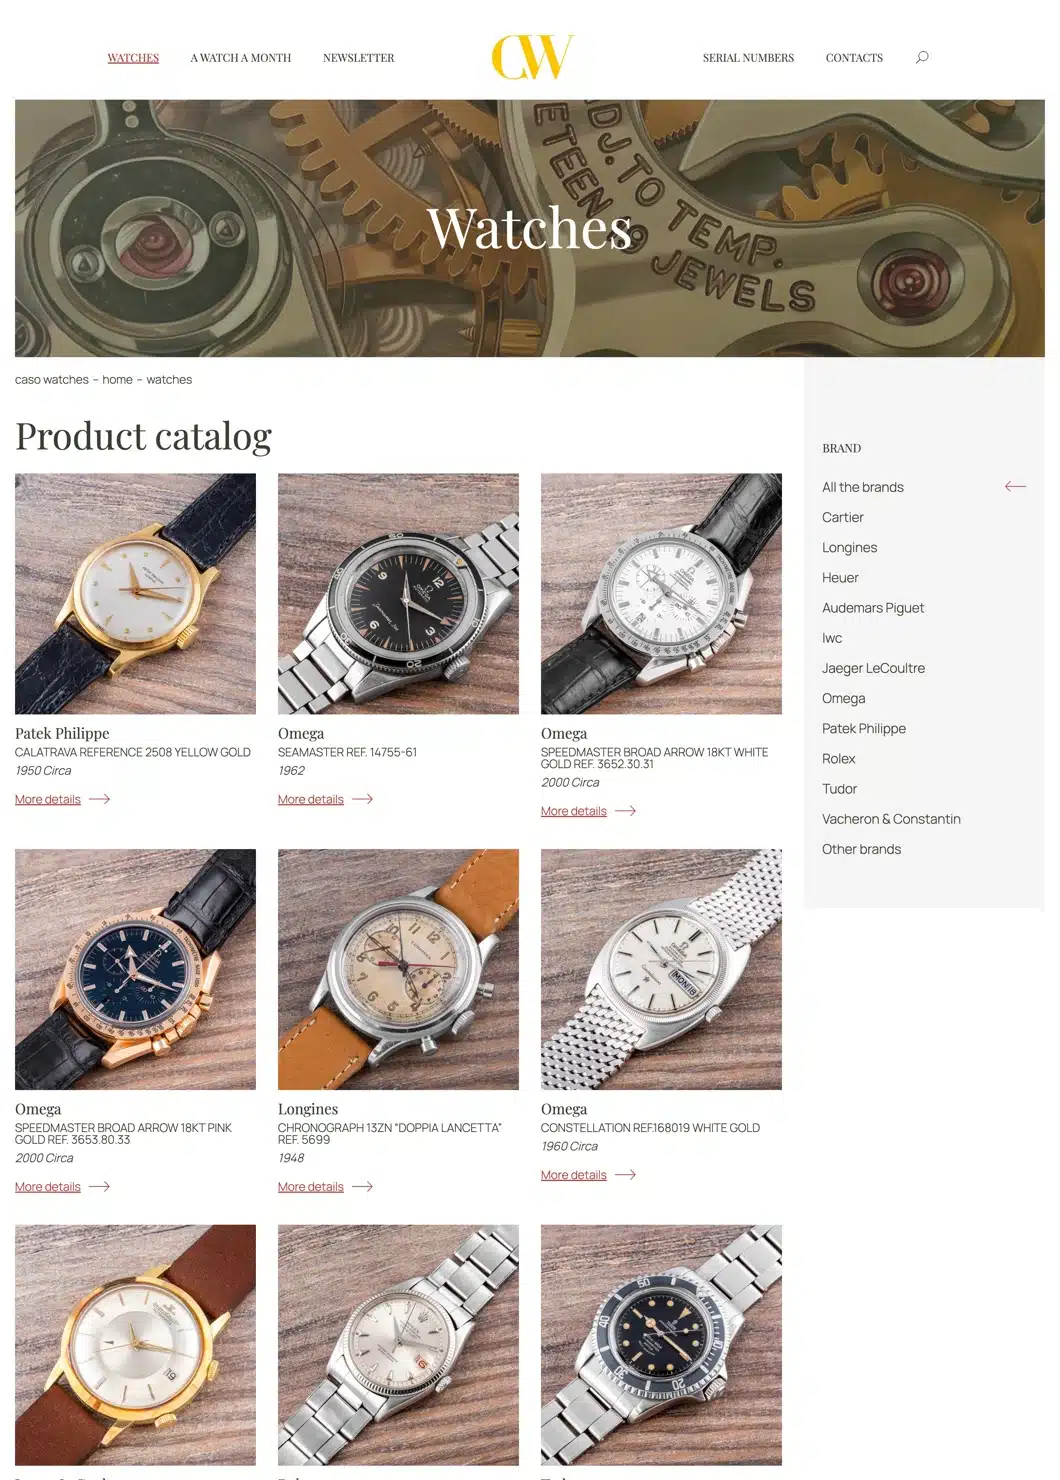This screenshot has height=1480, width=1060.
Task: Select Vacheron & Constantin brand filter
Action: pyautogui.click(x=891, y=819)
